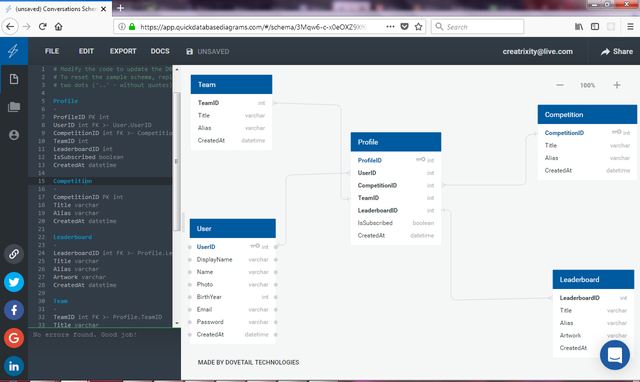Select the Competition table header

pyautogui.click(x=587, y=115)
